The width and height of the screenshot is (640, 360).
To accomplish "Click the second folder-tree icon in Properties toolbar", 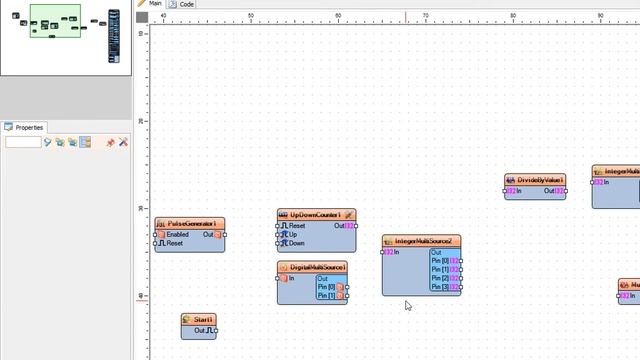I will [73, 142].
